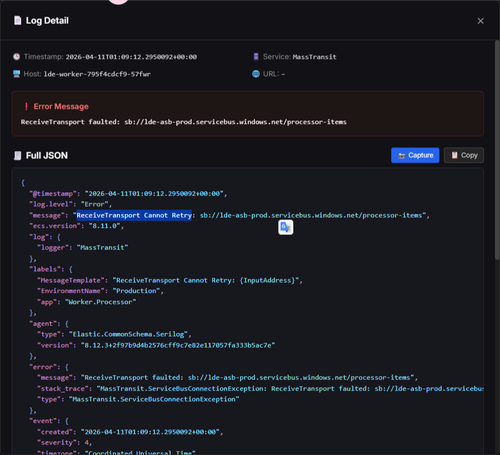
Task: Click the agent "version" hash line
Action: tap(156, 345)
